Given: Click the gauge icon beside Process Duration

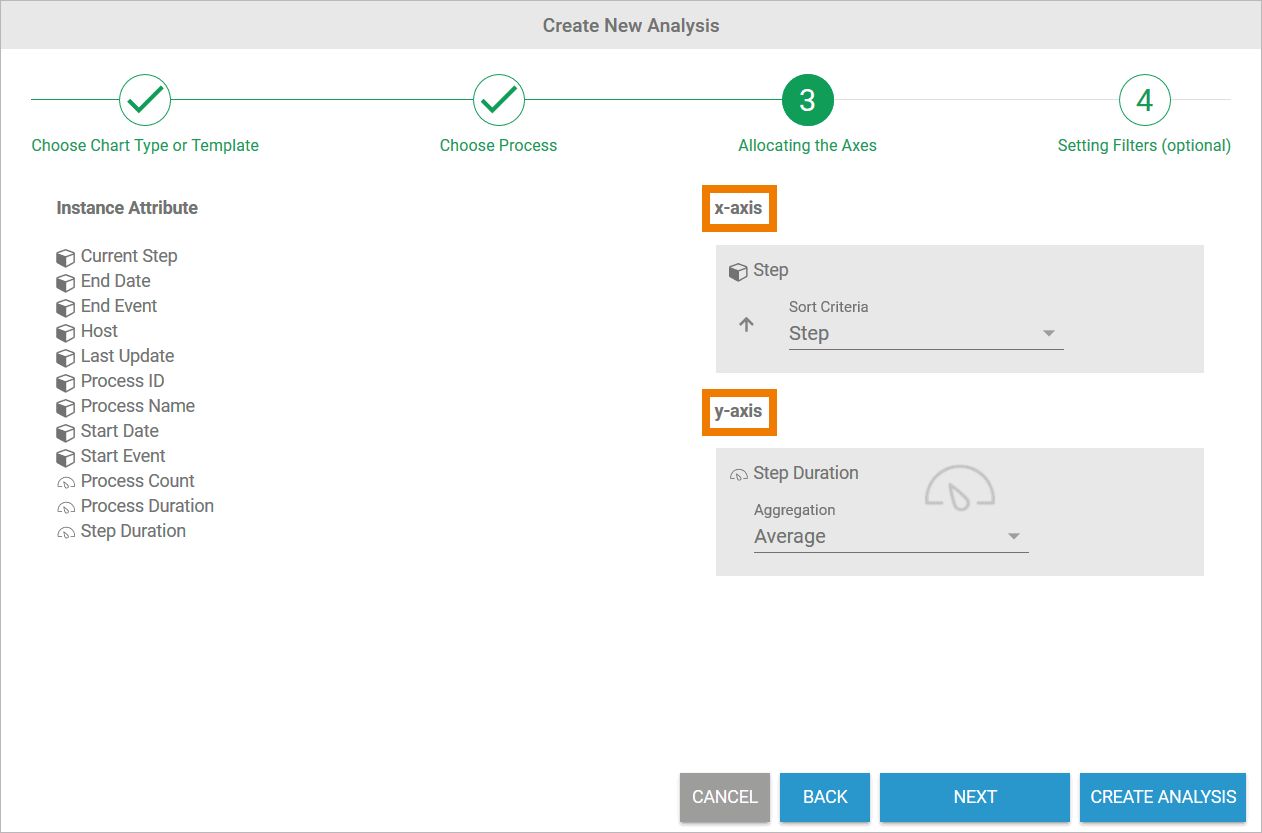Looking at the screenshot, I should pyautogui.click(x=66, y=507).
